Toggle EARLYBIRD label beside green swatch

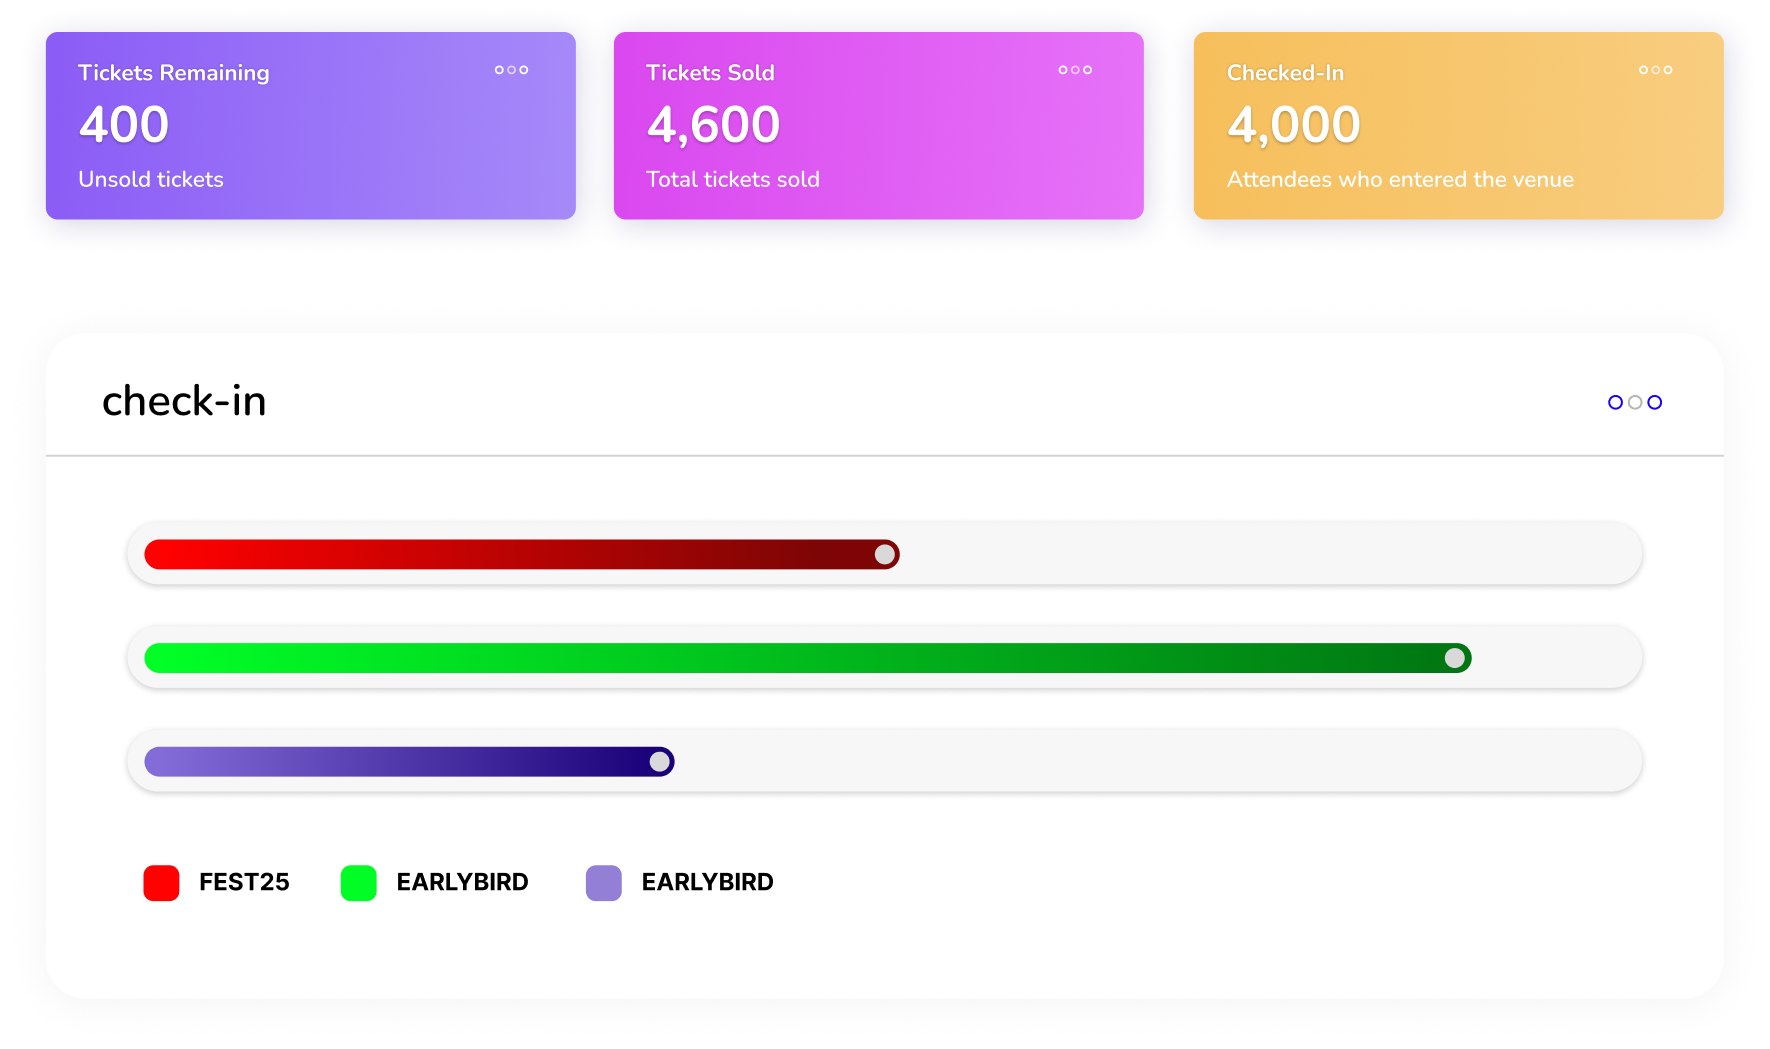tap(462, 882)
